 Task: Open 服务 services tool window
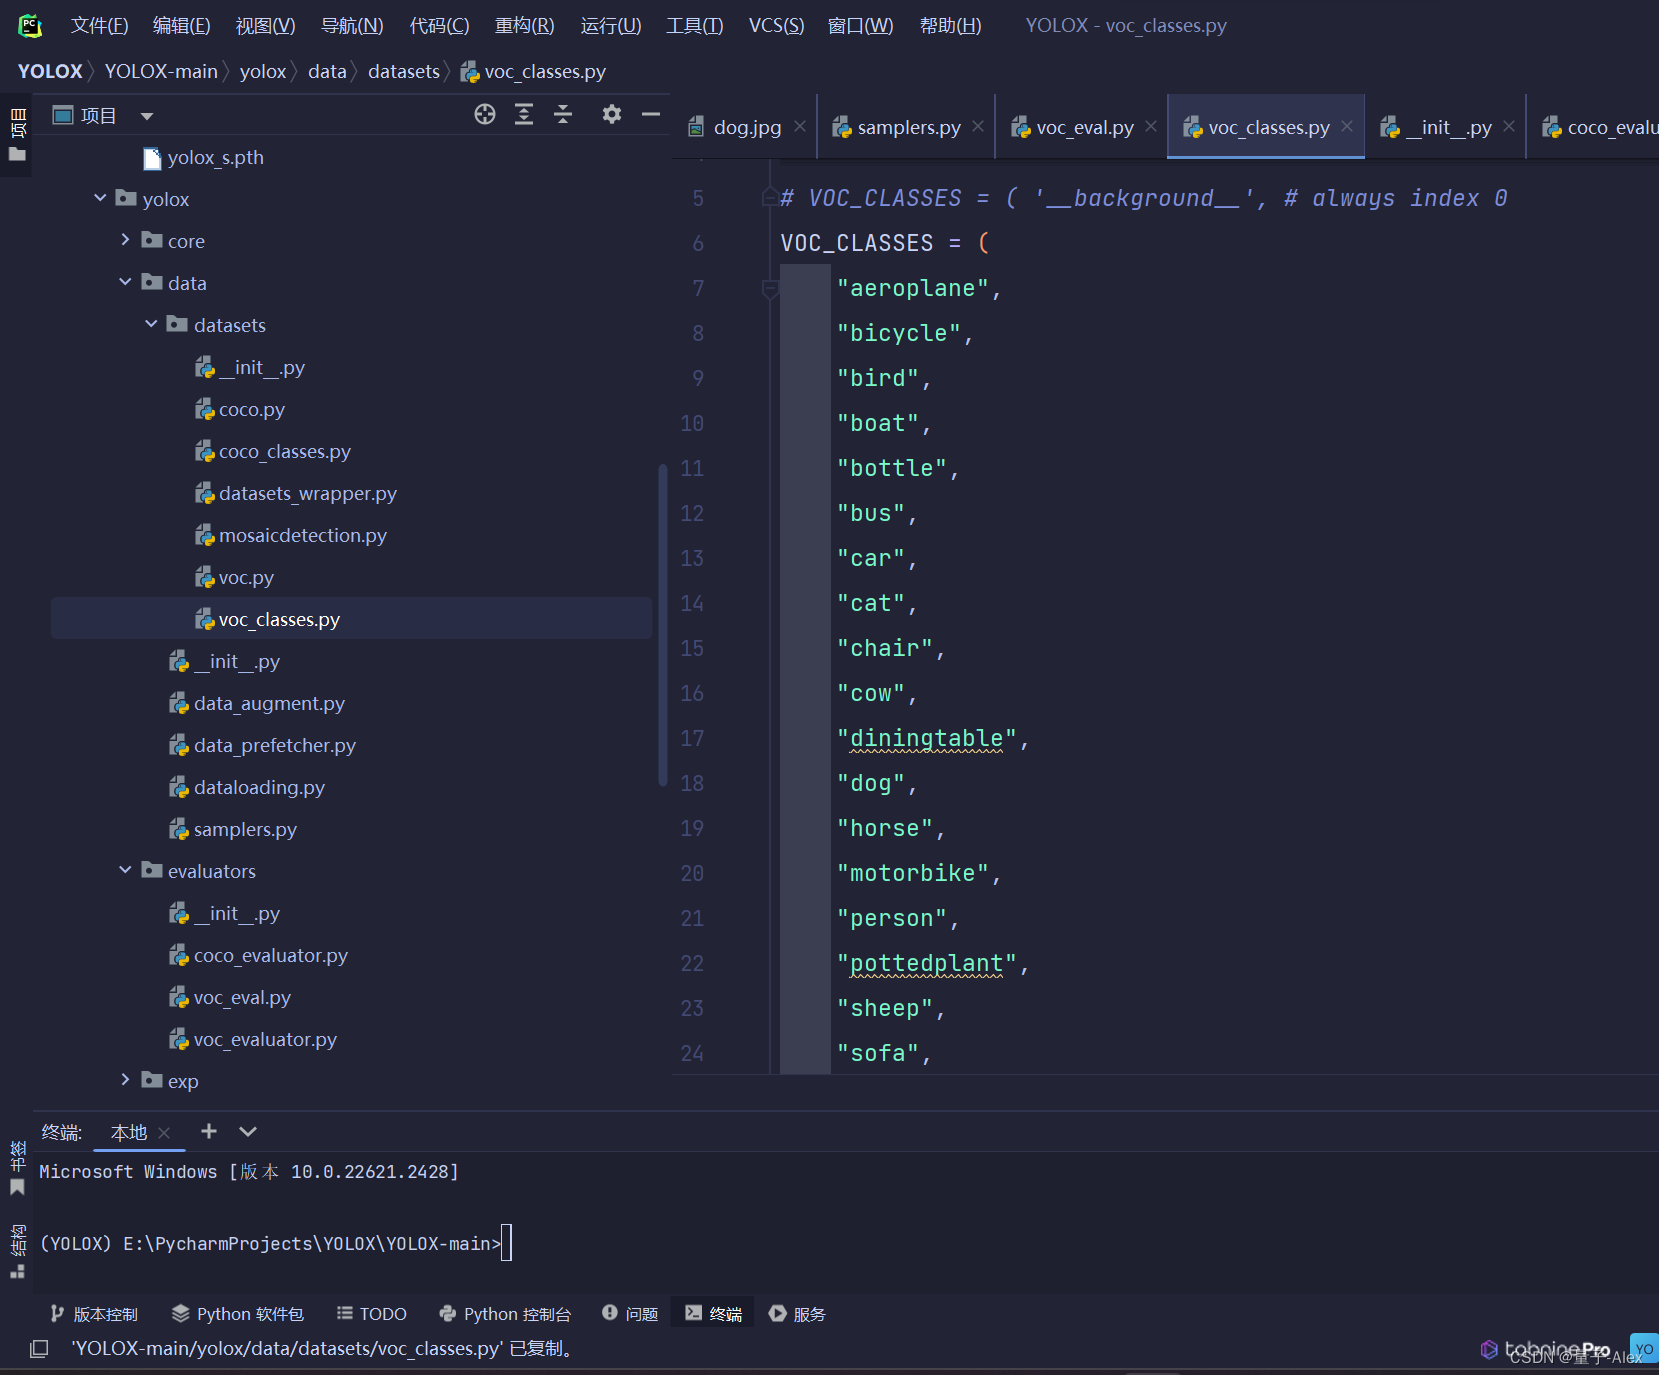click(x=797, y=1313)
